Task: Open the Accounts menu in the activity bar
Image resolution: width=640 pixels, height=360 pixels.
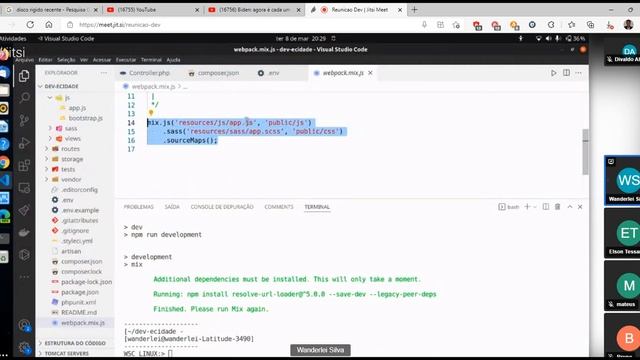Action: pos(24,325)
